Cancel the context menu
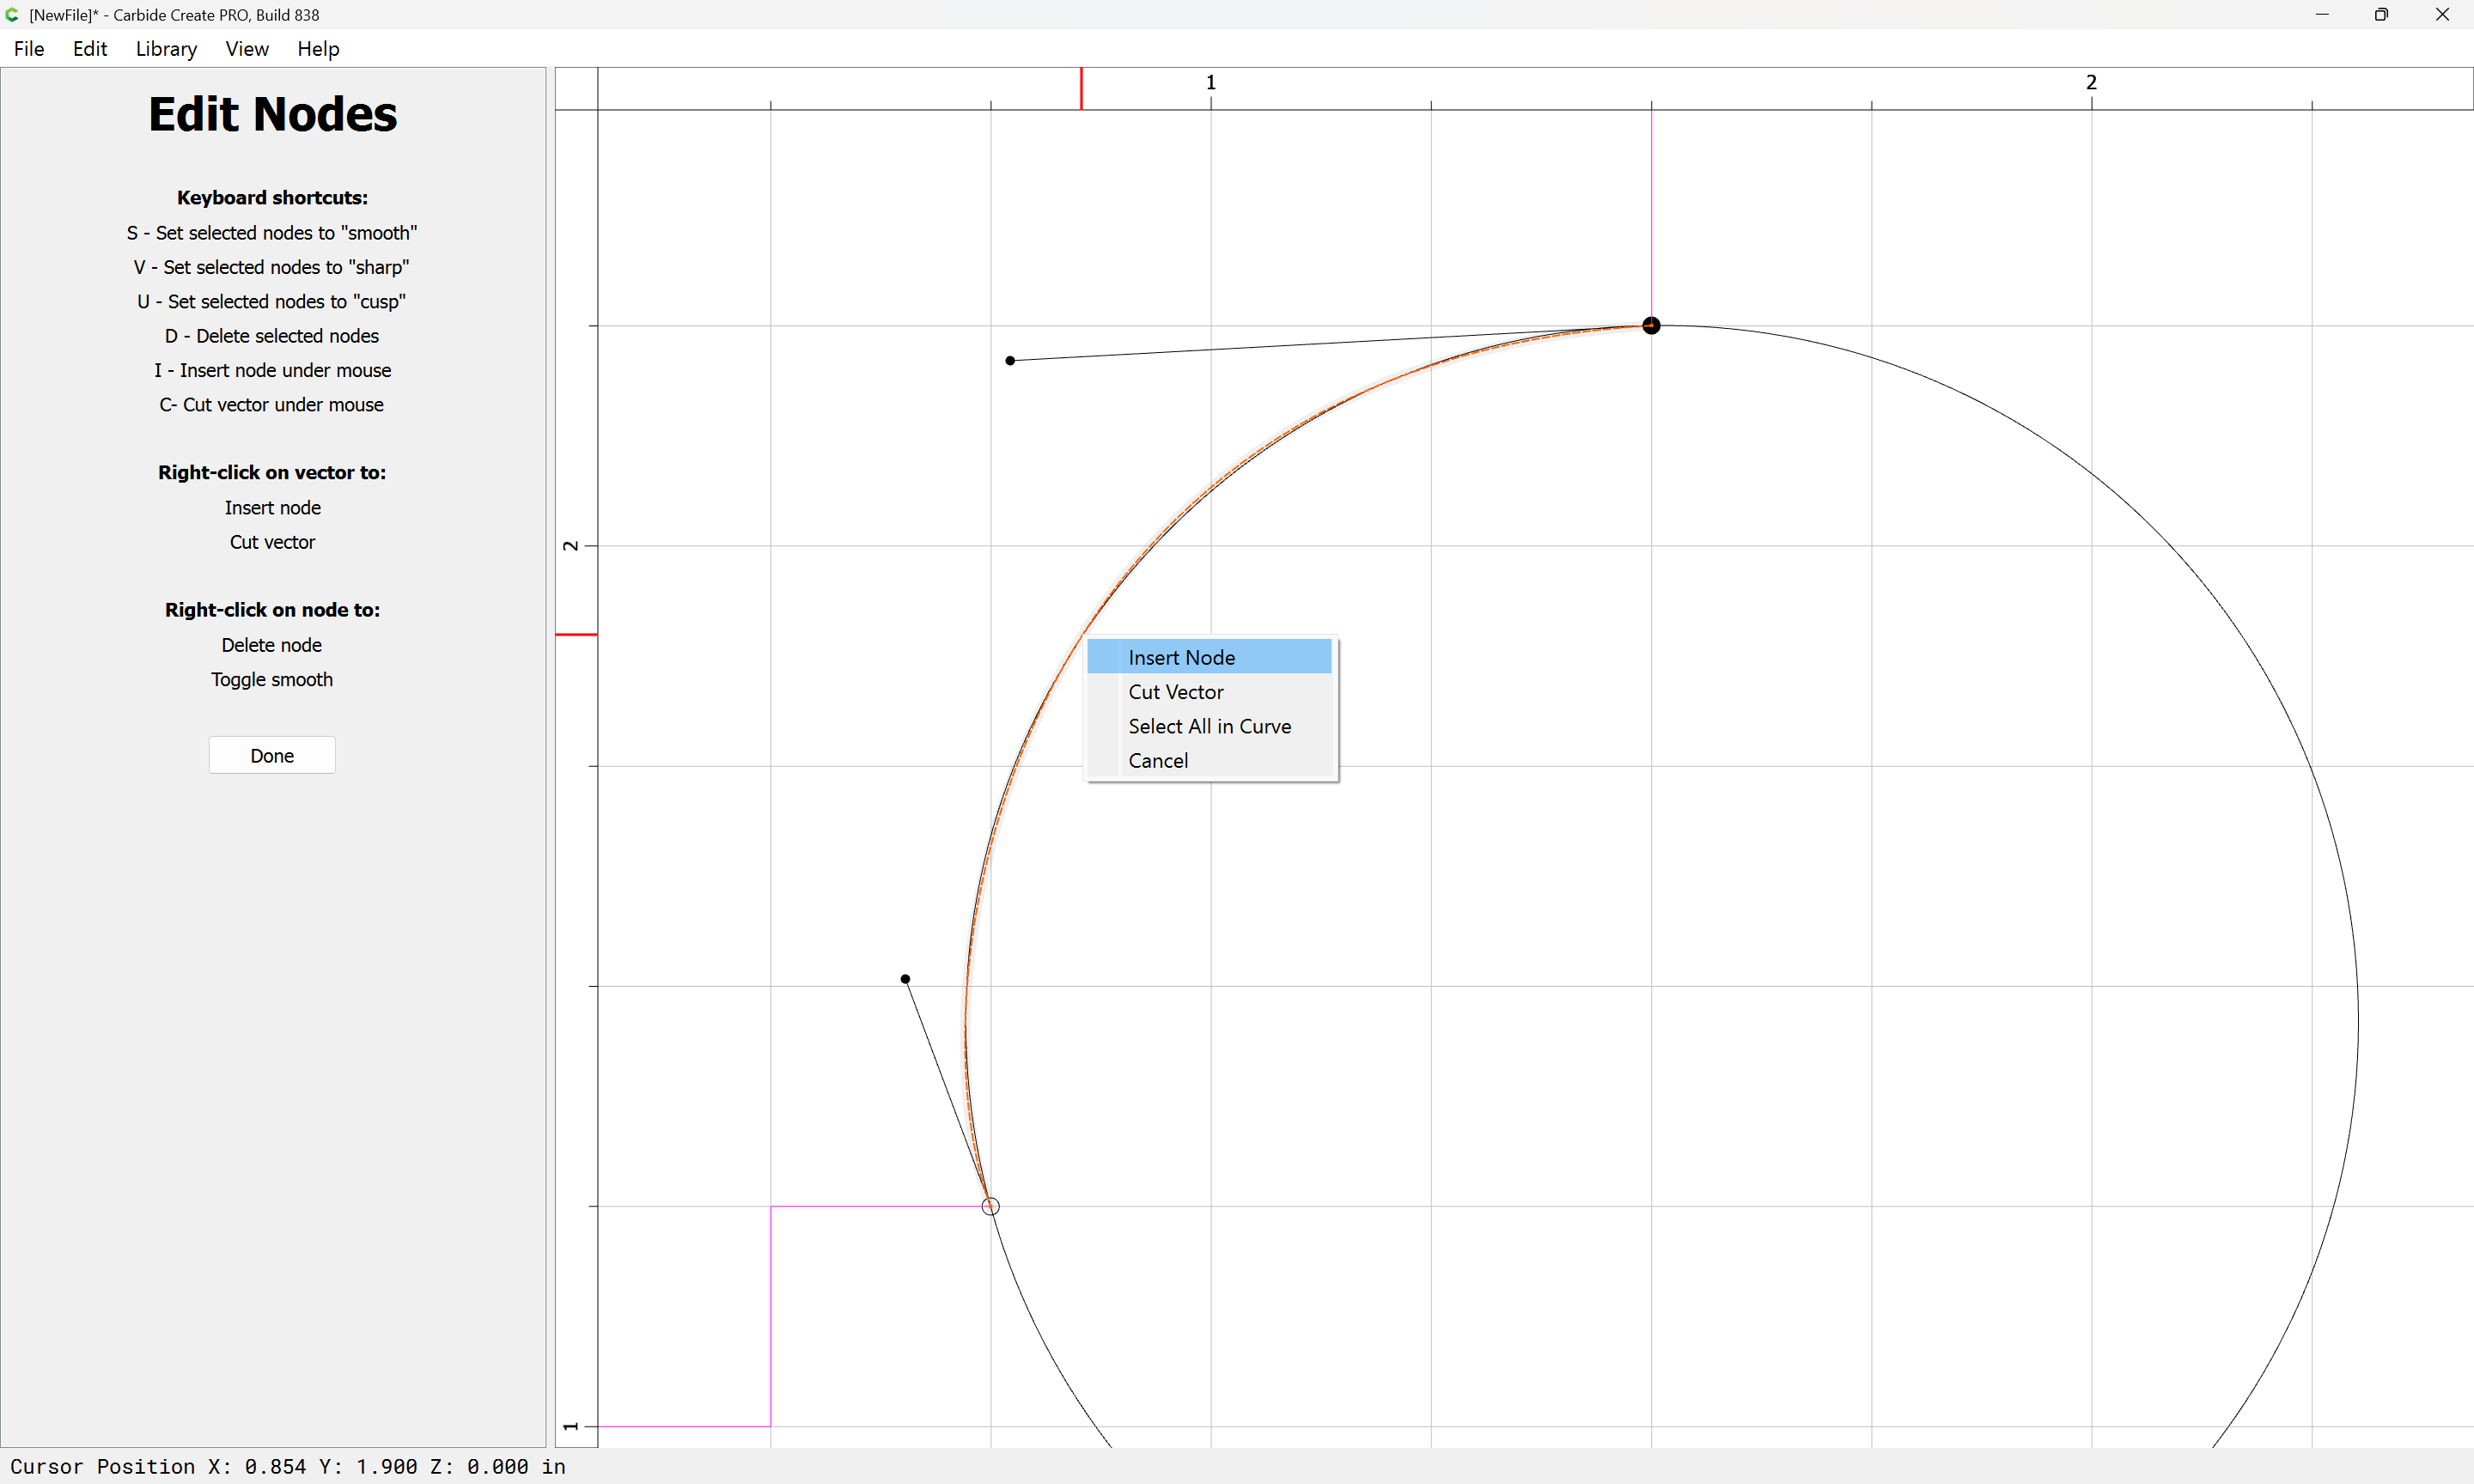This screenshot has height=1484, width=2474. click(1158, 760)
